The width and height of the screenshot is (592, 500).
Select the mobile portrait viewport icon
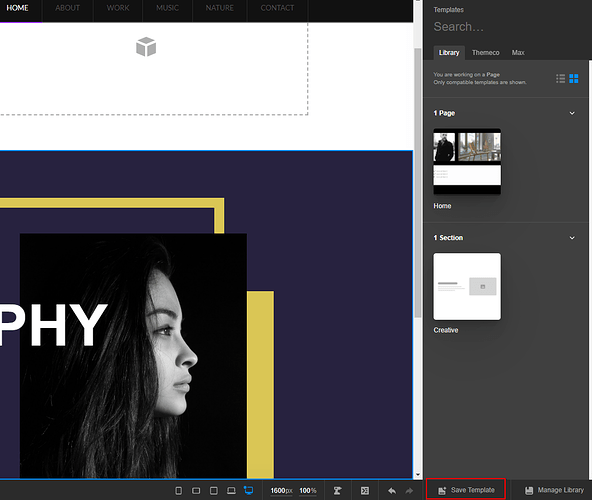click(x=179, y=491)
